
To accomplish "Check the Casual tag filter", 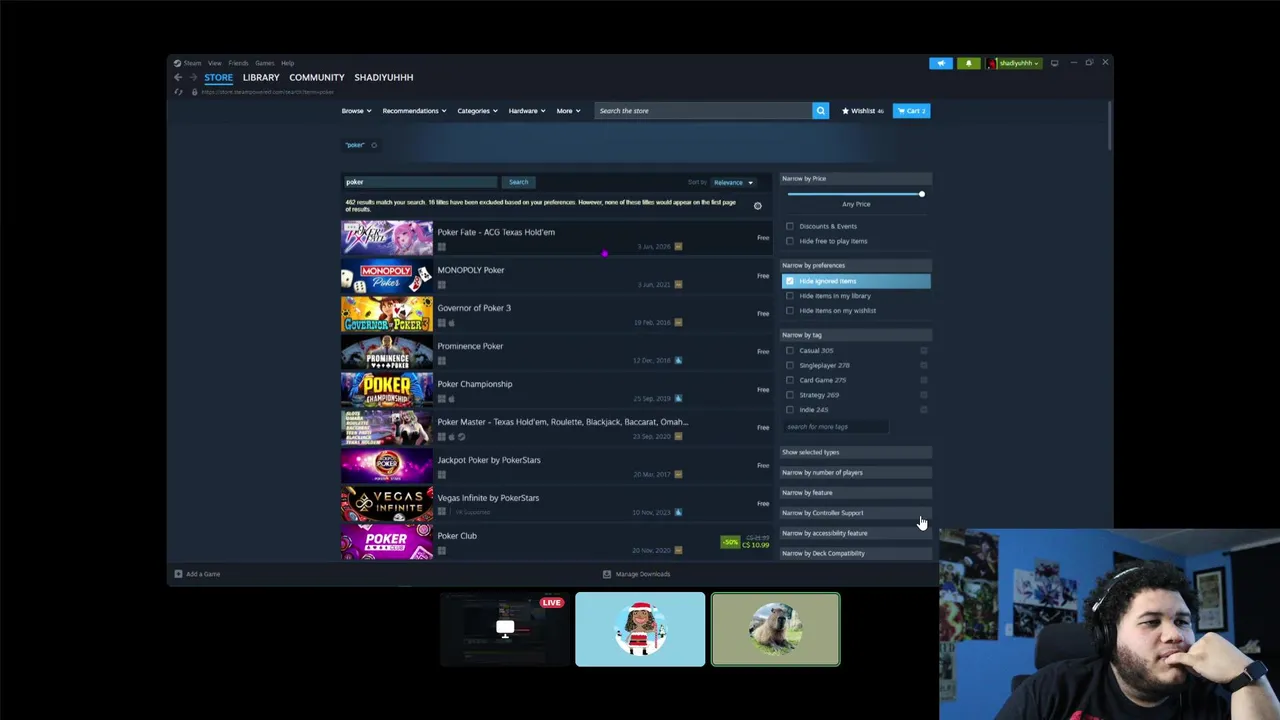I will tap(790, 351).
